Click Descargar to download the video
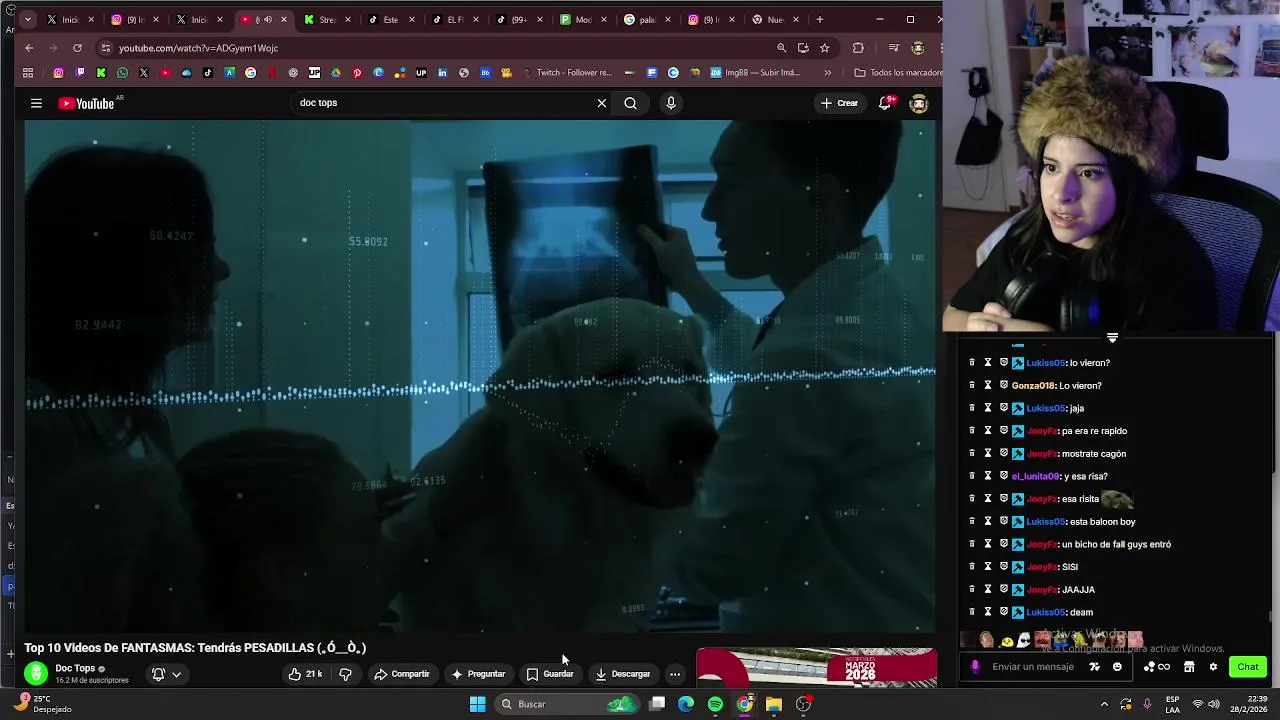 623,674
